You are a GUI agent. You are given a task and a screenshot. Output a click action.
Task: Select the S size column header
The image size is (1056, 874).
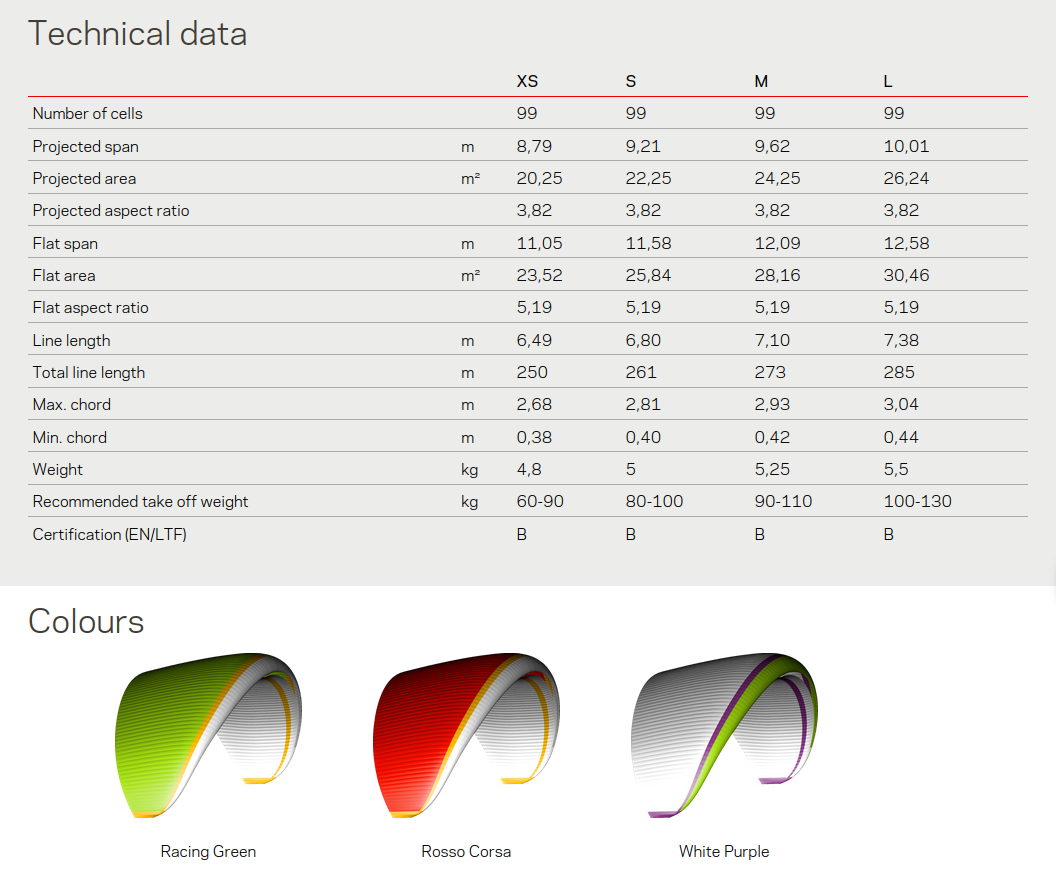point(631,81)
